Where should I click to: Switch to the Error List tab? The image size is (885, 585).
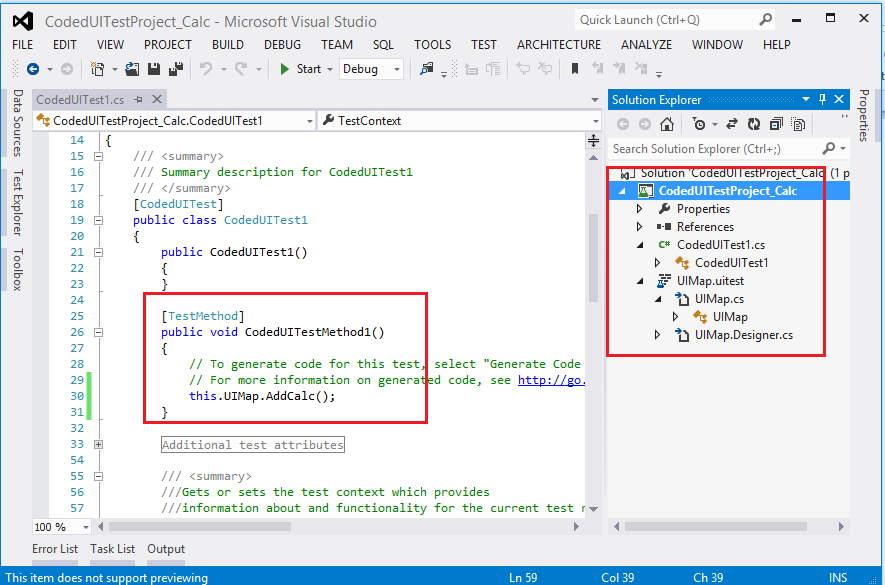[x=55, y=549]
